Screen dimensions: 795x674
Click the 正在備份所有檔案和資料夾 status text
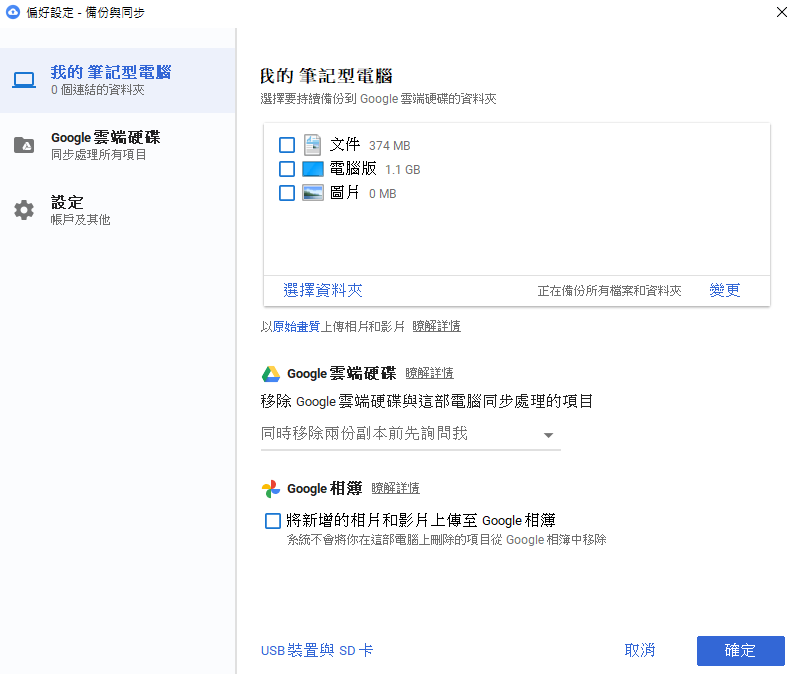click(x=609, y=291)
